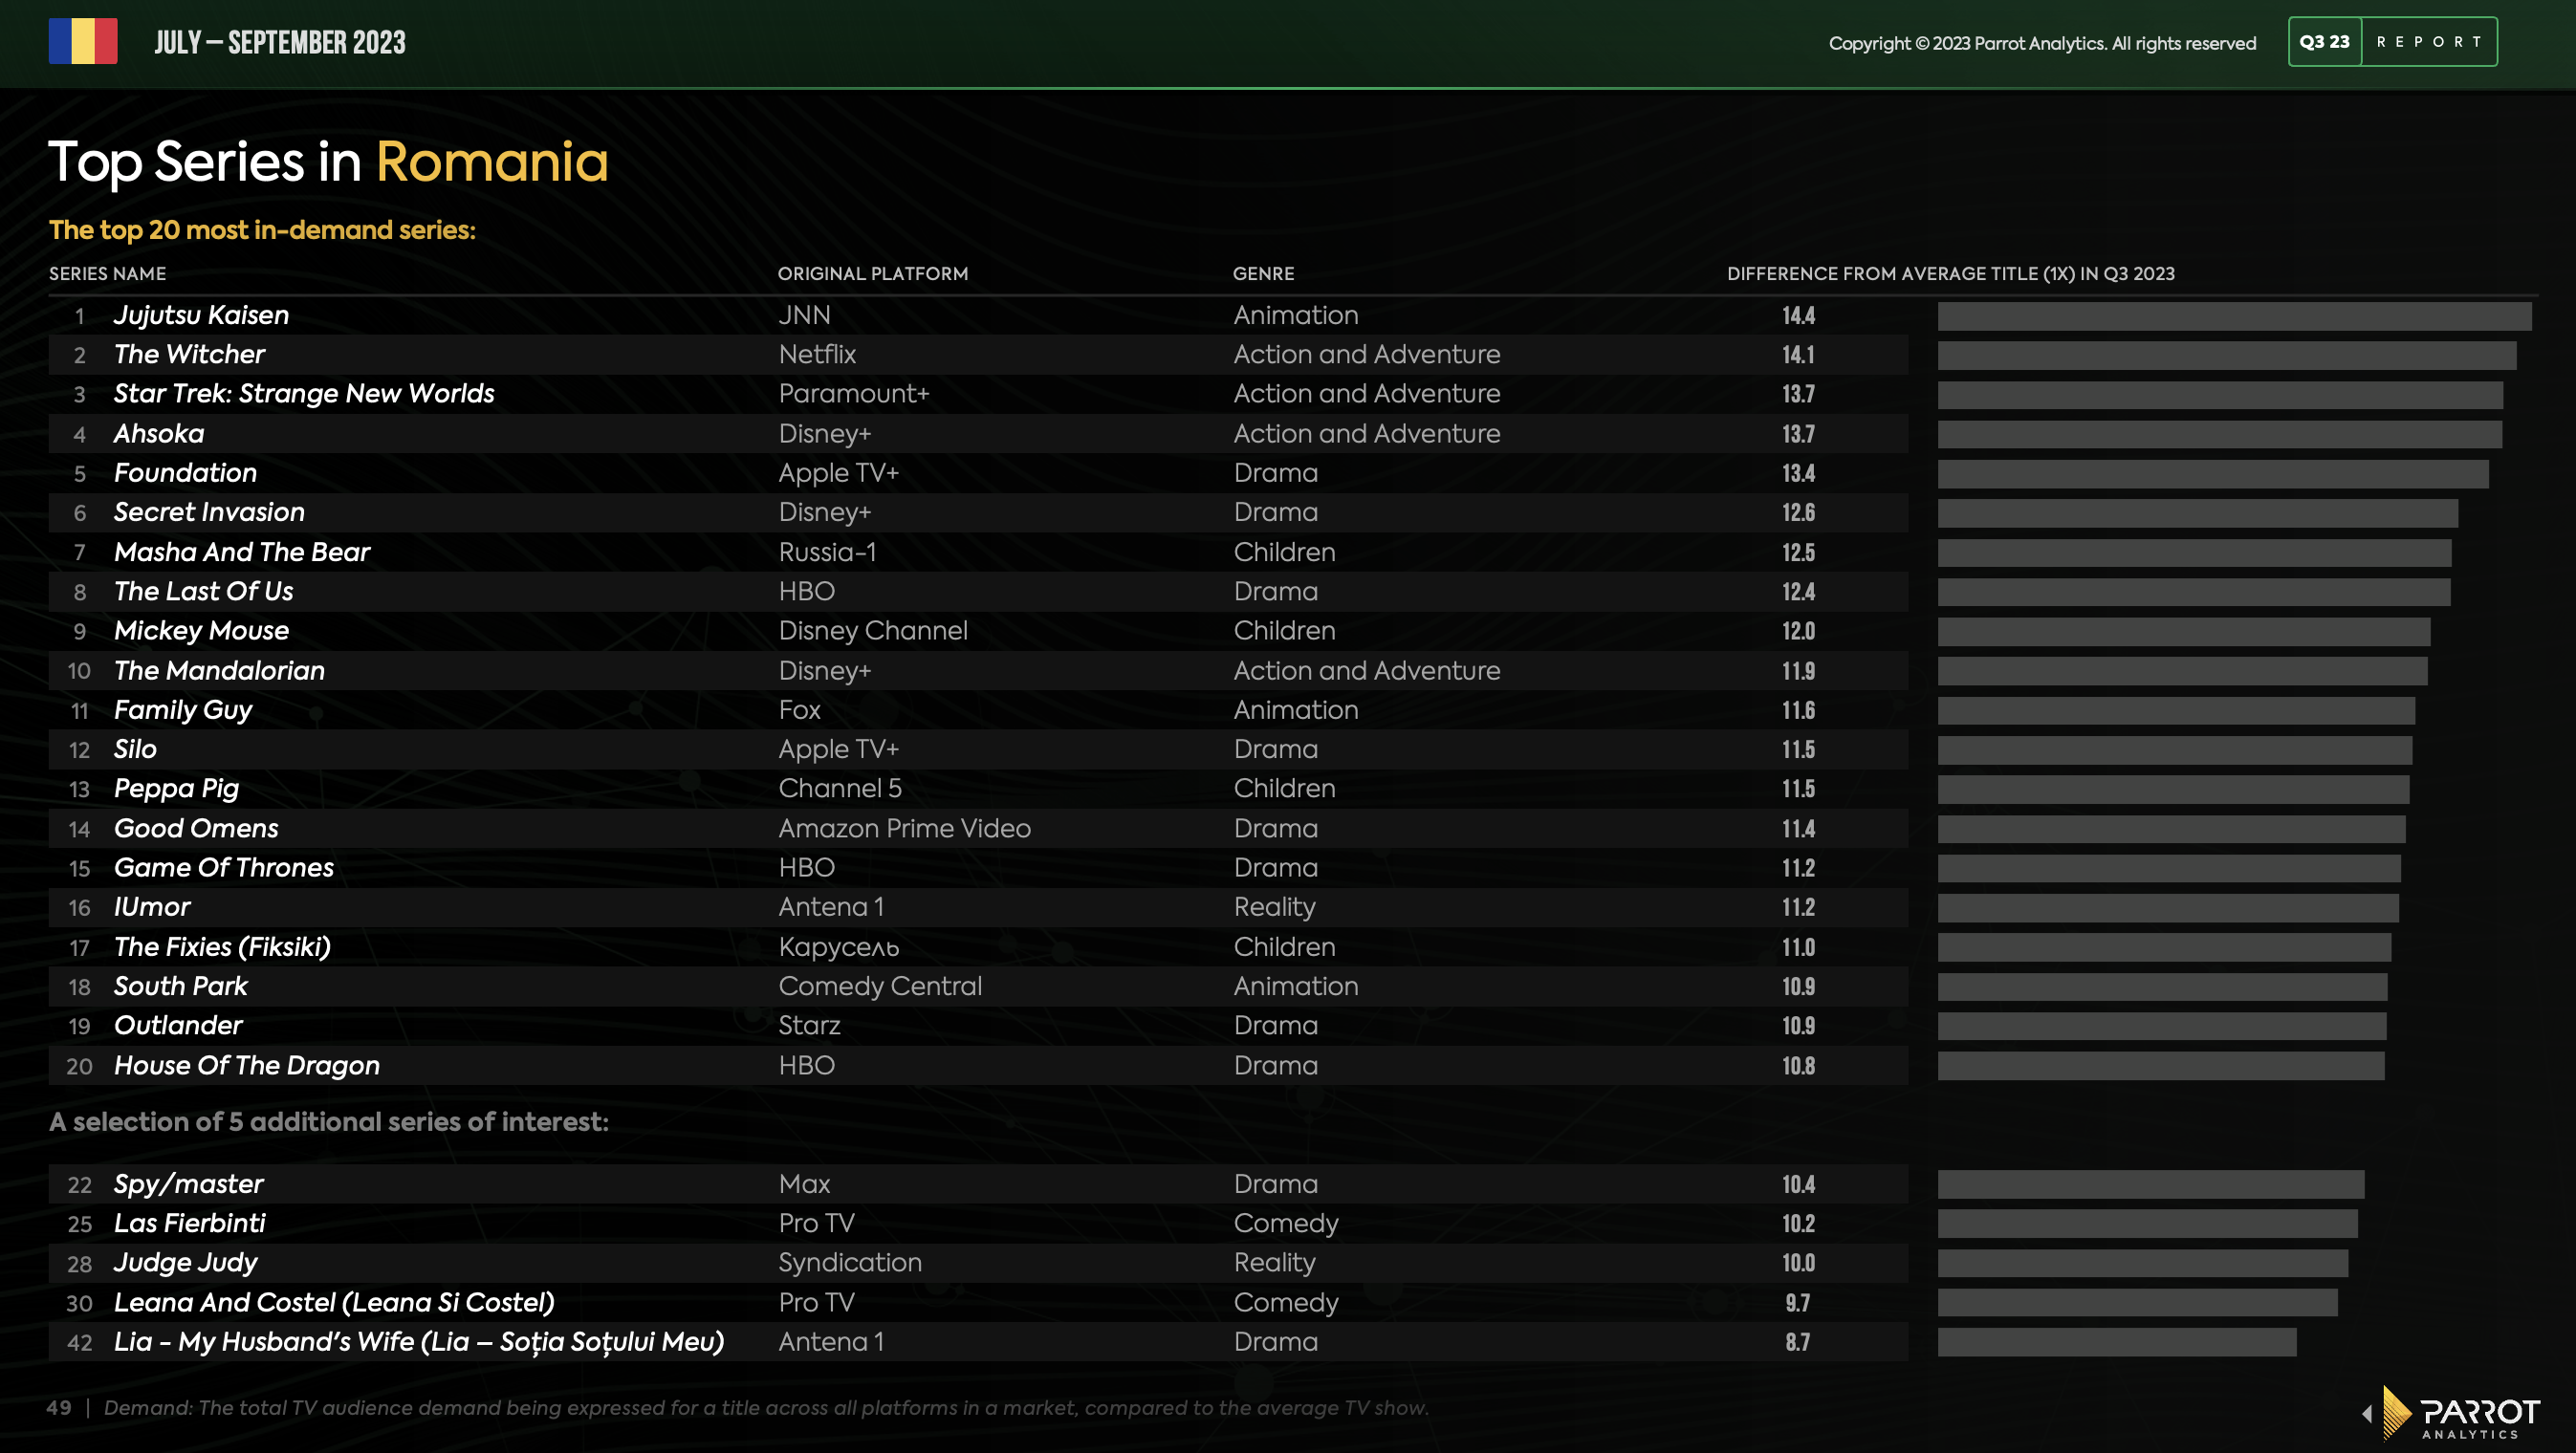
Task: Click the Карусель platform cell
Action: [839, 946]
